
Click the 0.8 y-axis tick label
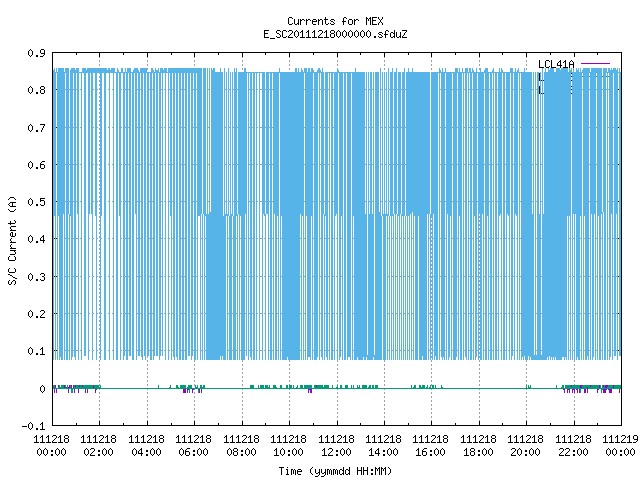pyautogui.click(x=36, y=90)
